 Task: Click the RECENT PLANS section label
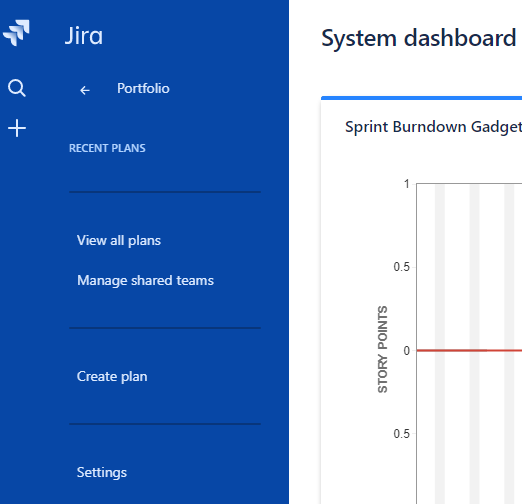107,148
